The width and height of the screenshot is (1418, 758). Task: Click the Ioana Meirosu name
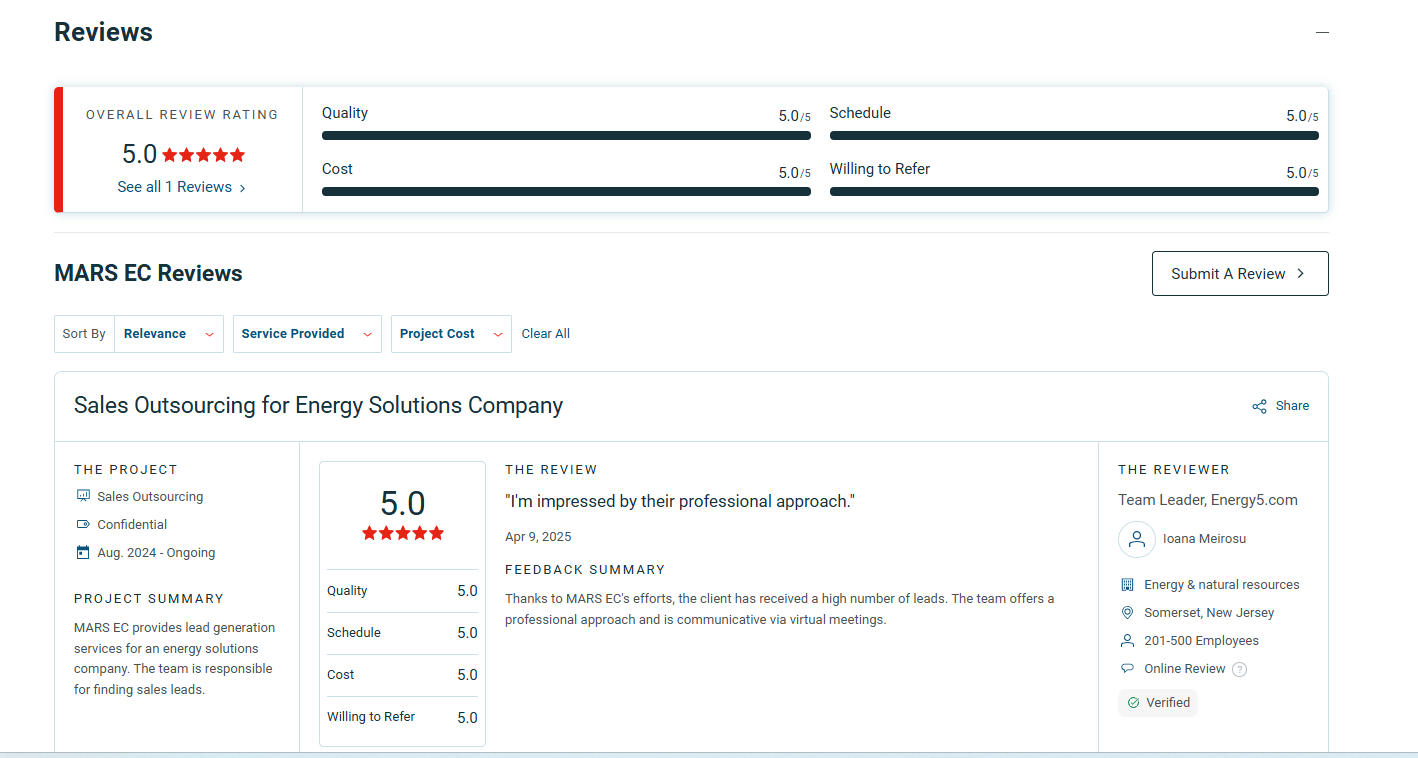point(1204,539)
